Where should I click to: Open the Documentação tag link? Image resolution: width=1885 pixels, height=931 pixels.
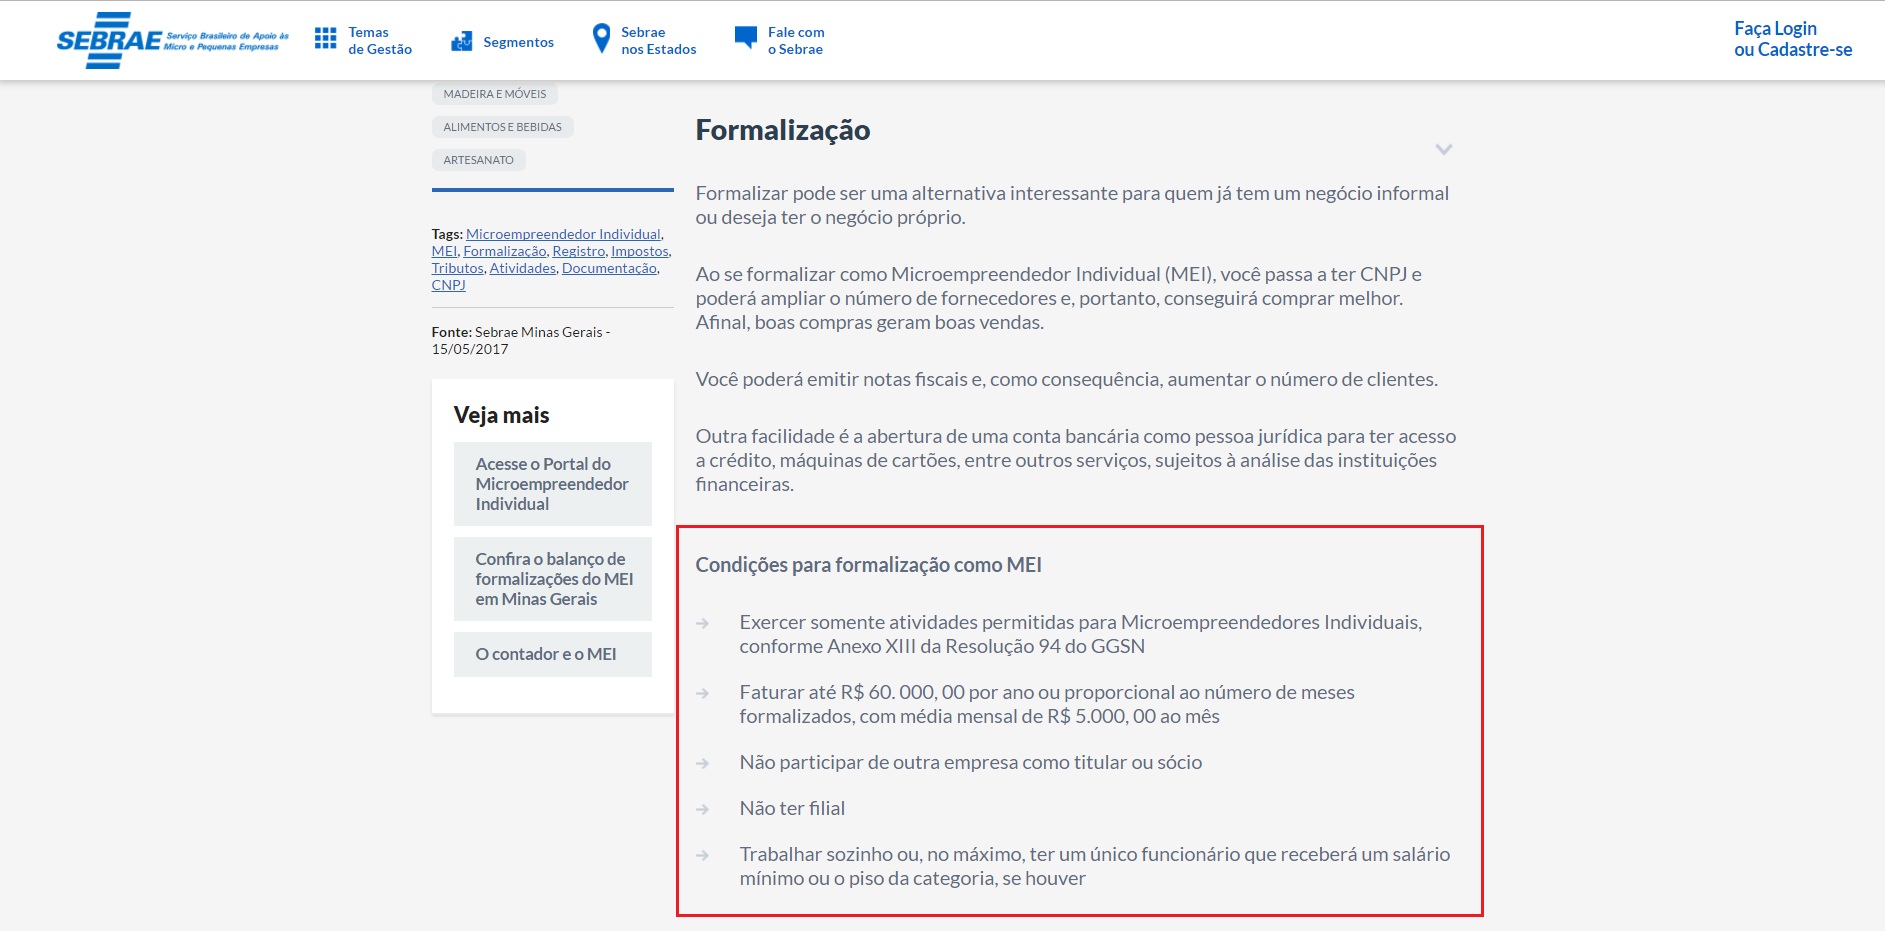pyautogui.click(x=610, y=268)
